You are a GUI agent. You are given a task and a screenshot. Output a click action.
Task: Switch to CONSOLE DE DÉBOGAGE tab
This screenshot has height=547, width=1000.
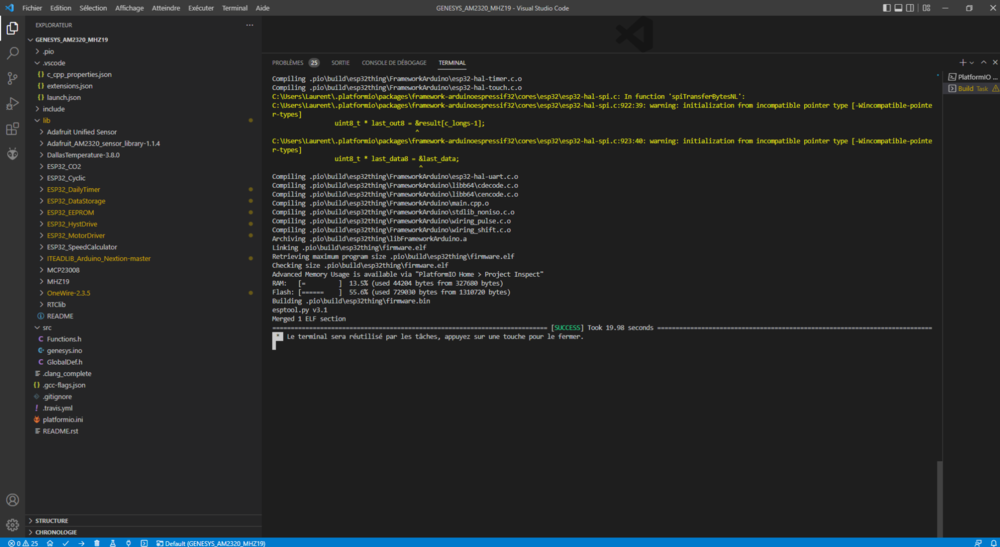pos(394,62)
